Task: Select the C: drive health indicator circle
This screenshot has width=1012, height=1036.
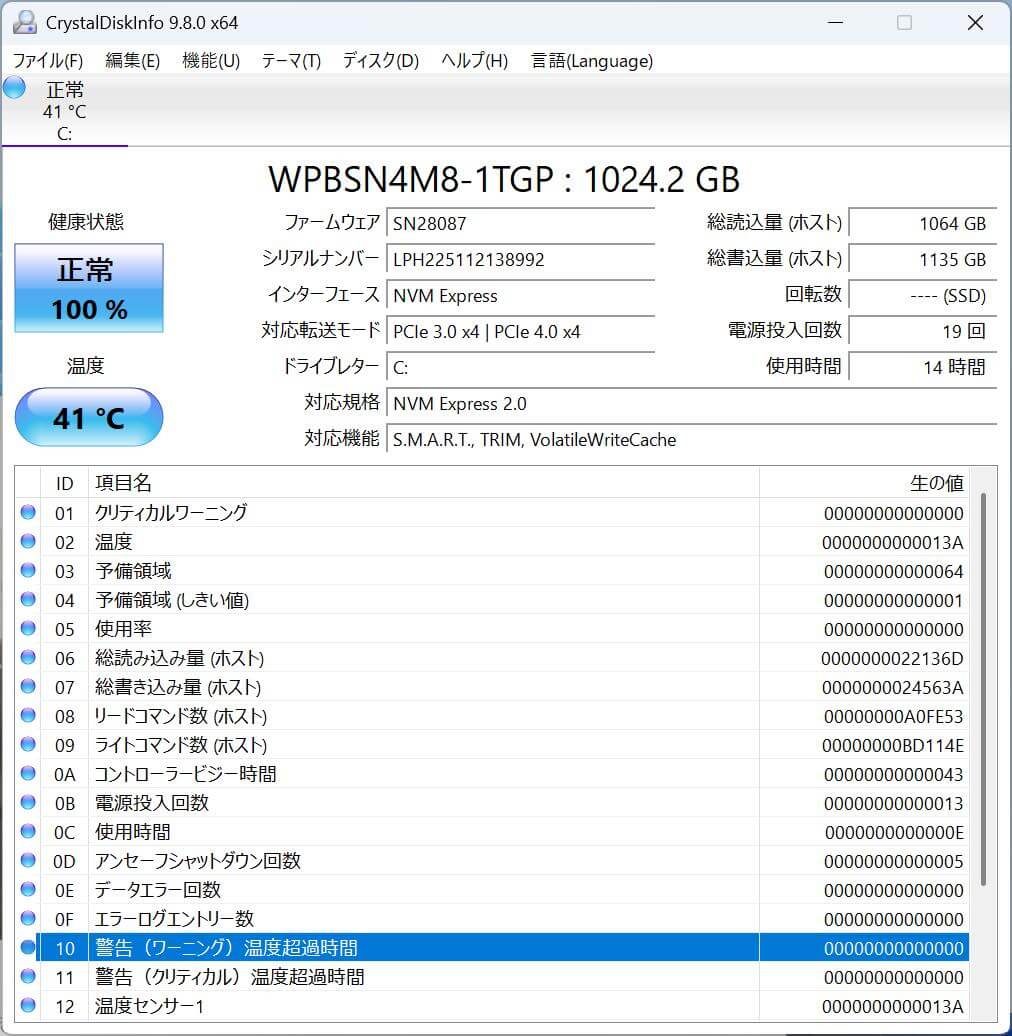Action: pyautogui.click(x=13, y=88)
